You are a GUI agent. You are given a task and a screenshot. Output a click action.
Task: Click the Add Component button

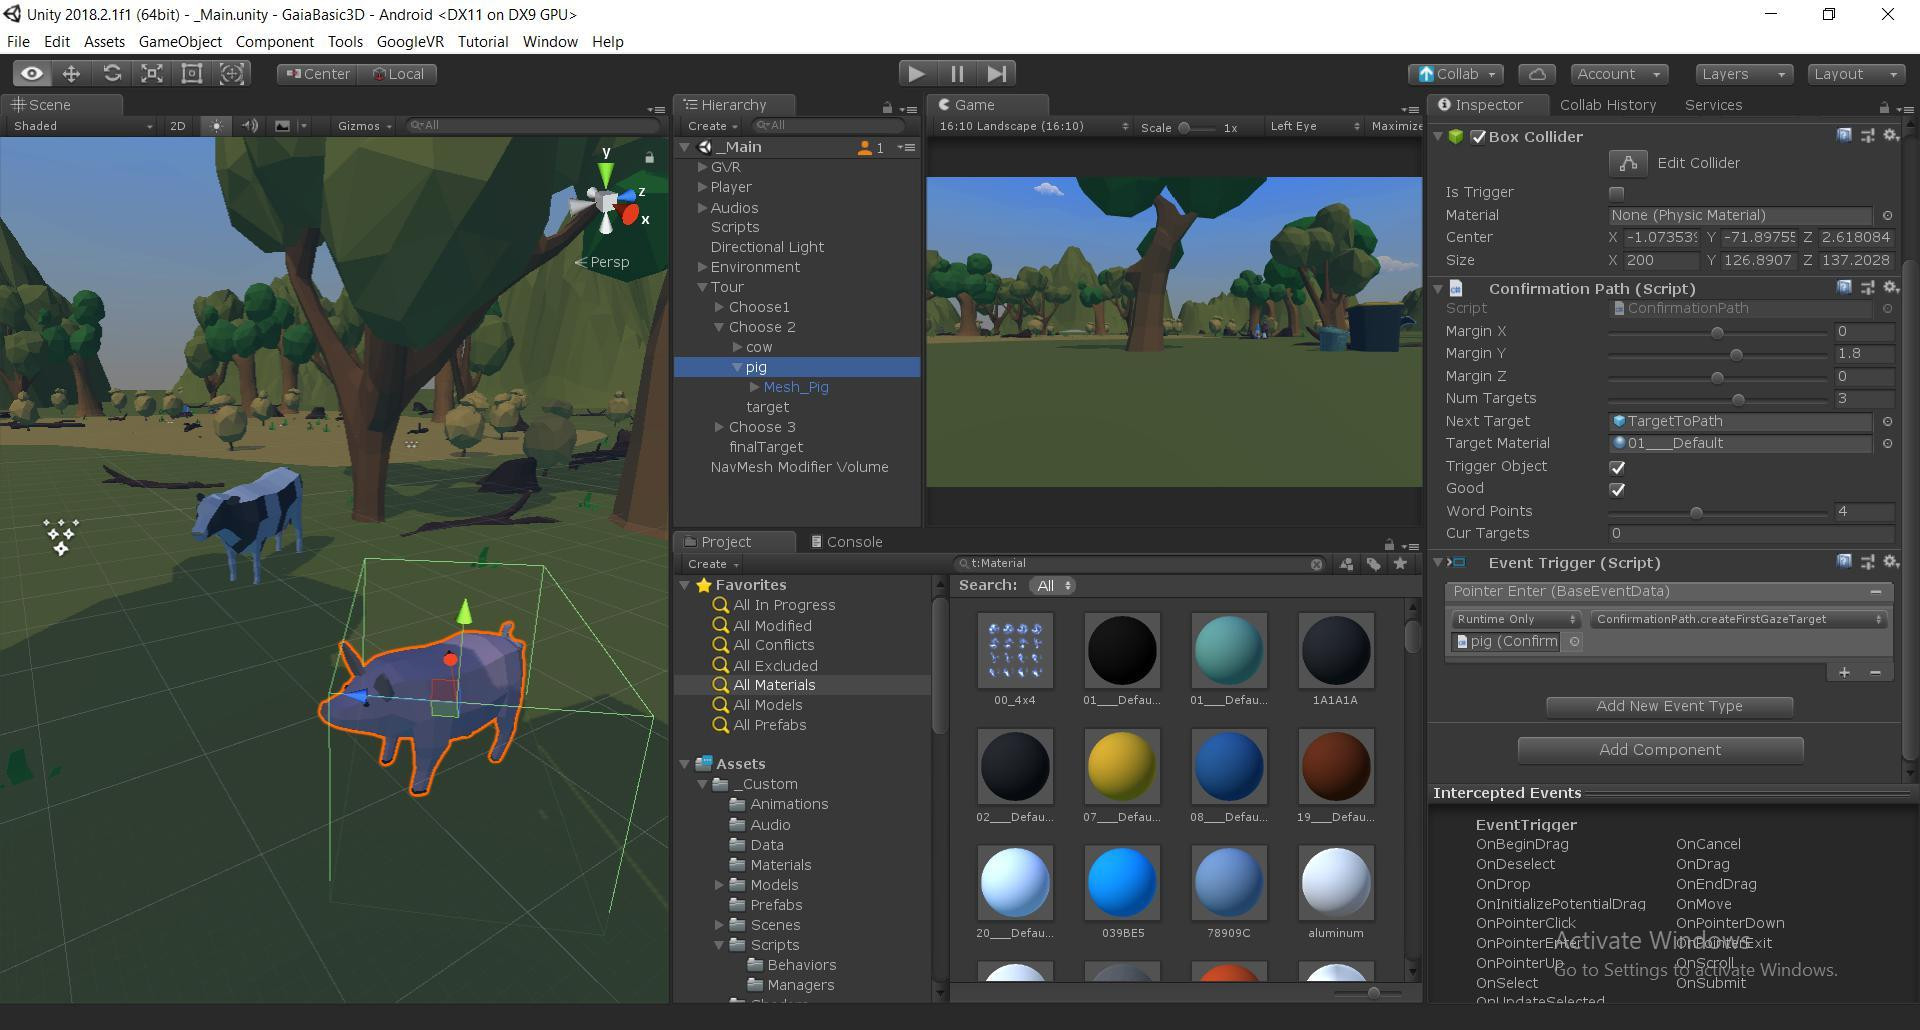pos(1660,750)
